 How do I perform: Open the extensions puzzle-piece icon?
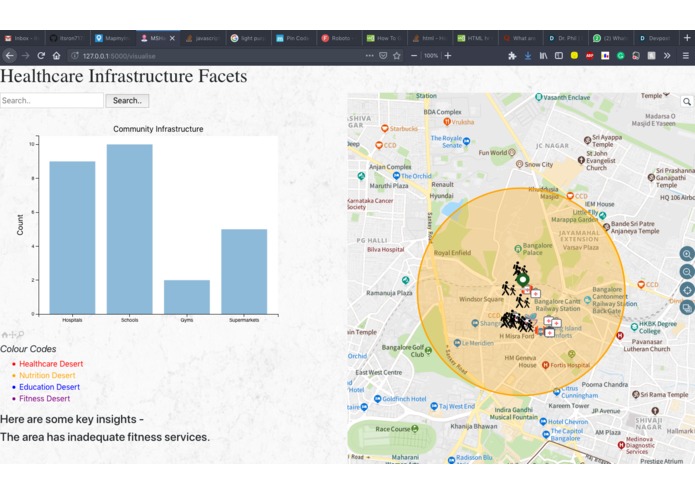point(512,56)
